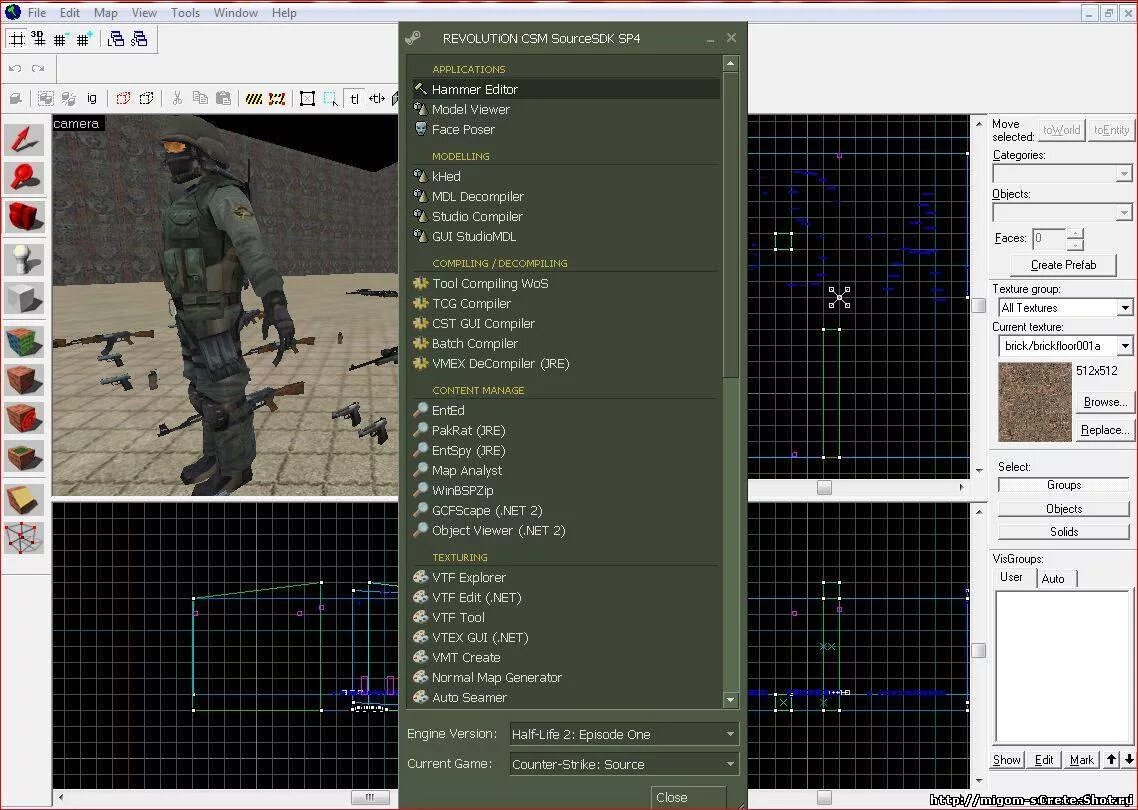Image resolution: width=1138 pixels, height=810 pixels.
Task: Click the Faces number input field
Action: click(x=1049, y=238)
